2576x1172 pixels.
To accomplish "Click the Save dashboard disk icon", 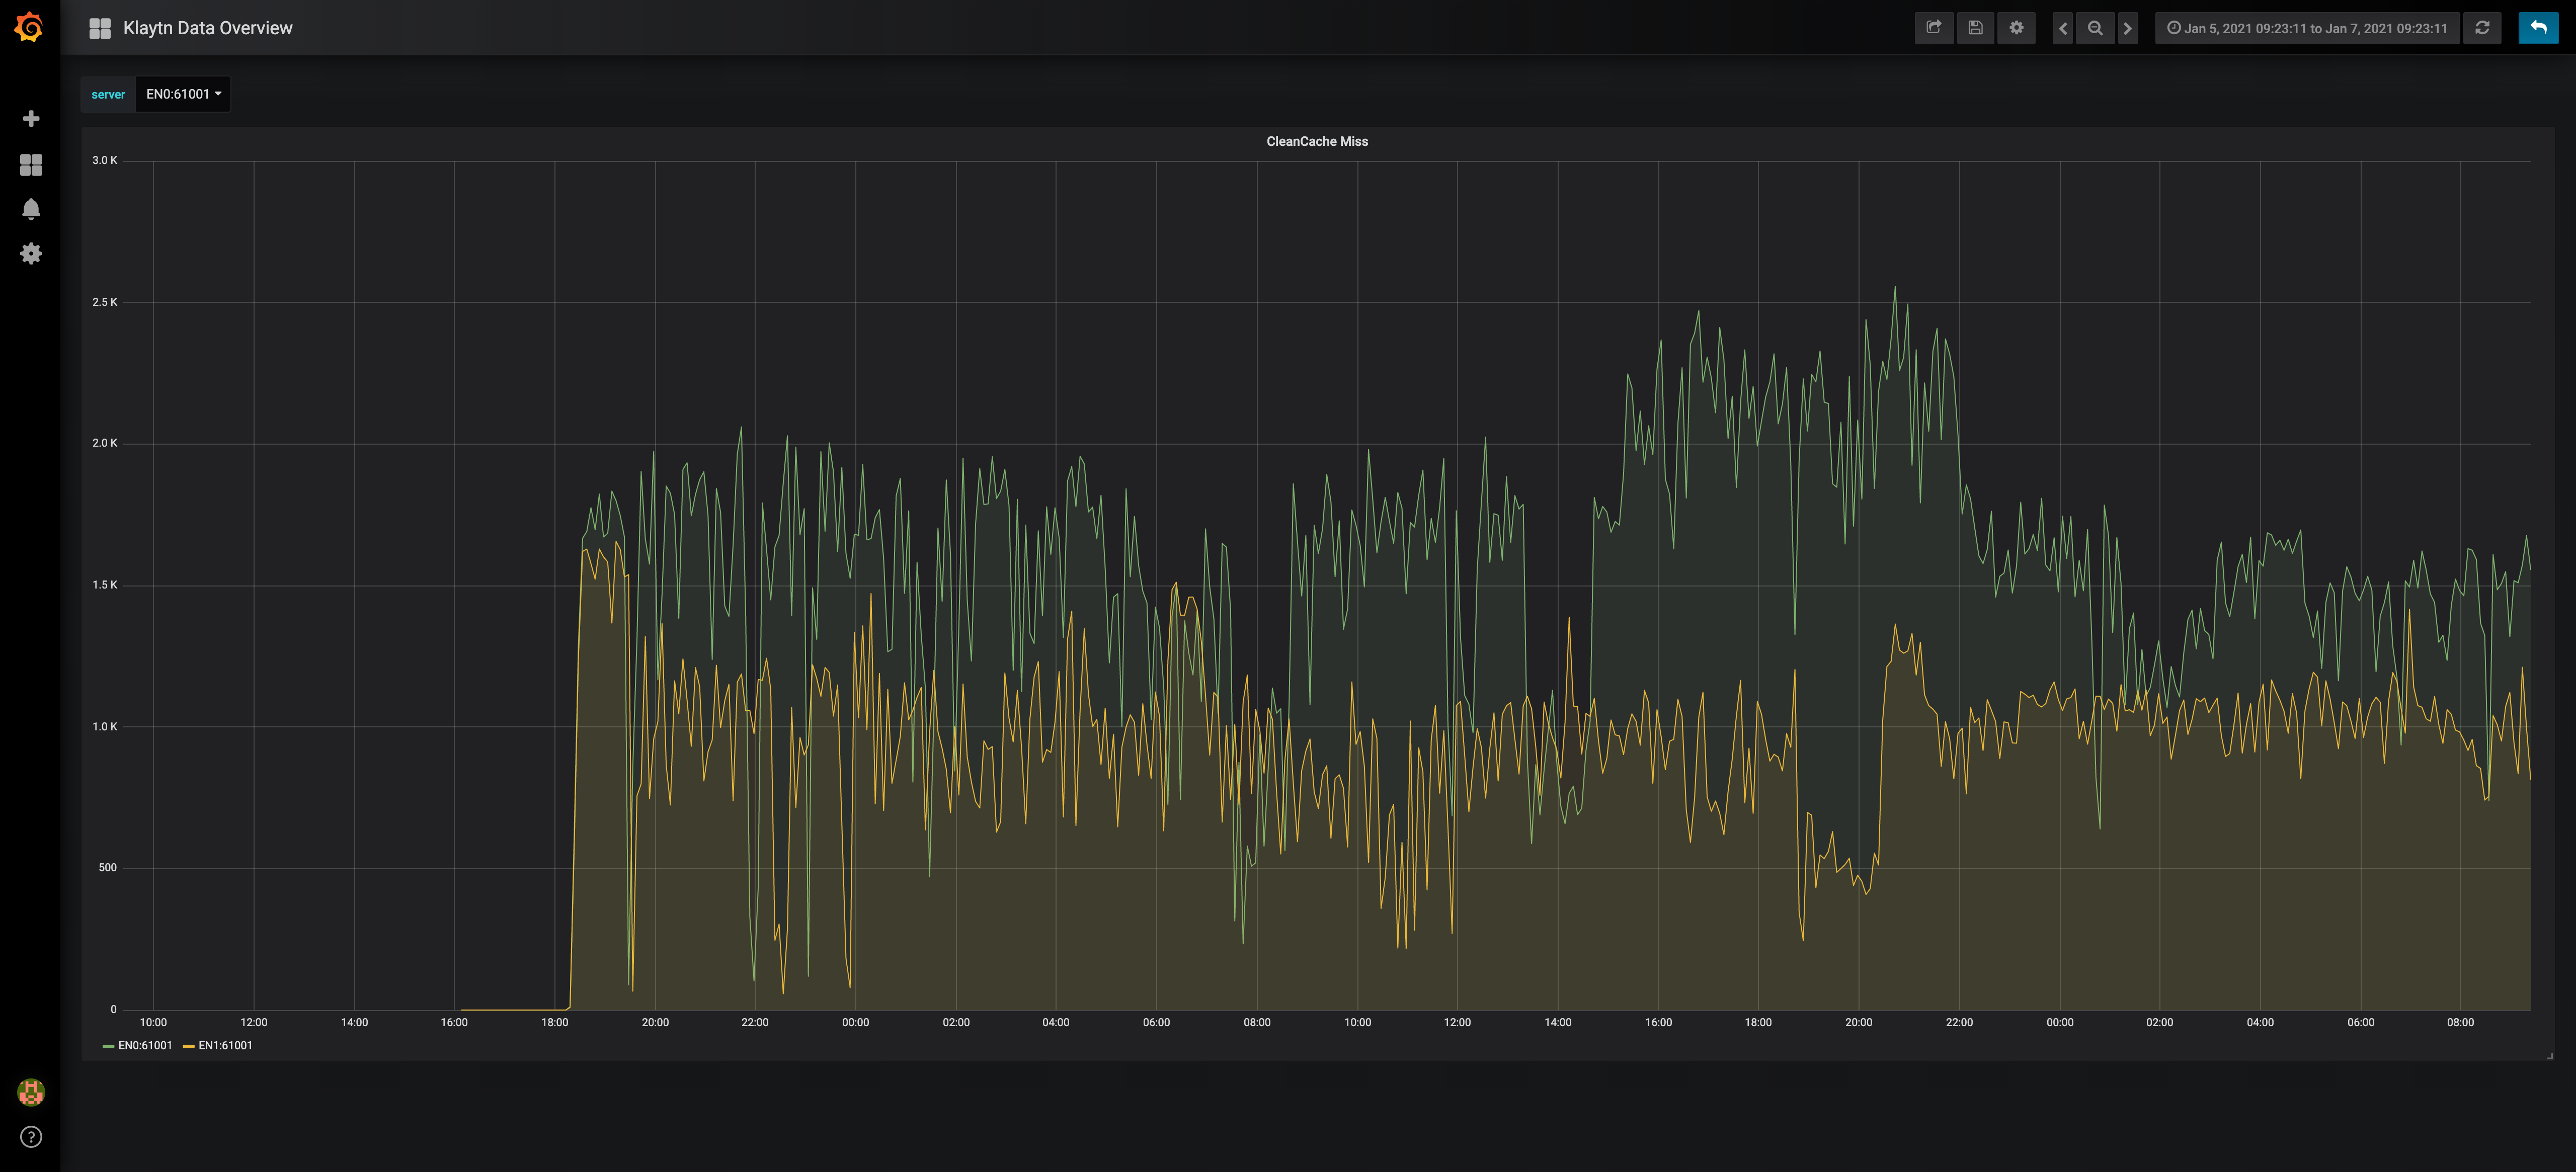I will (1975, 28).
